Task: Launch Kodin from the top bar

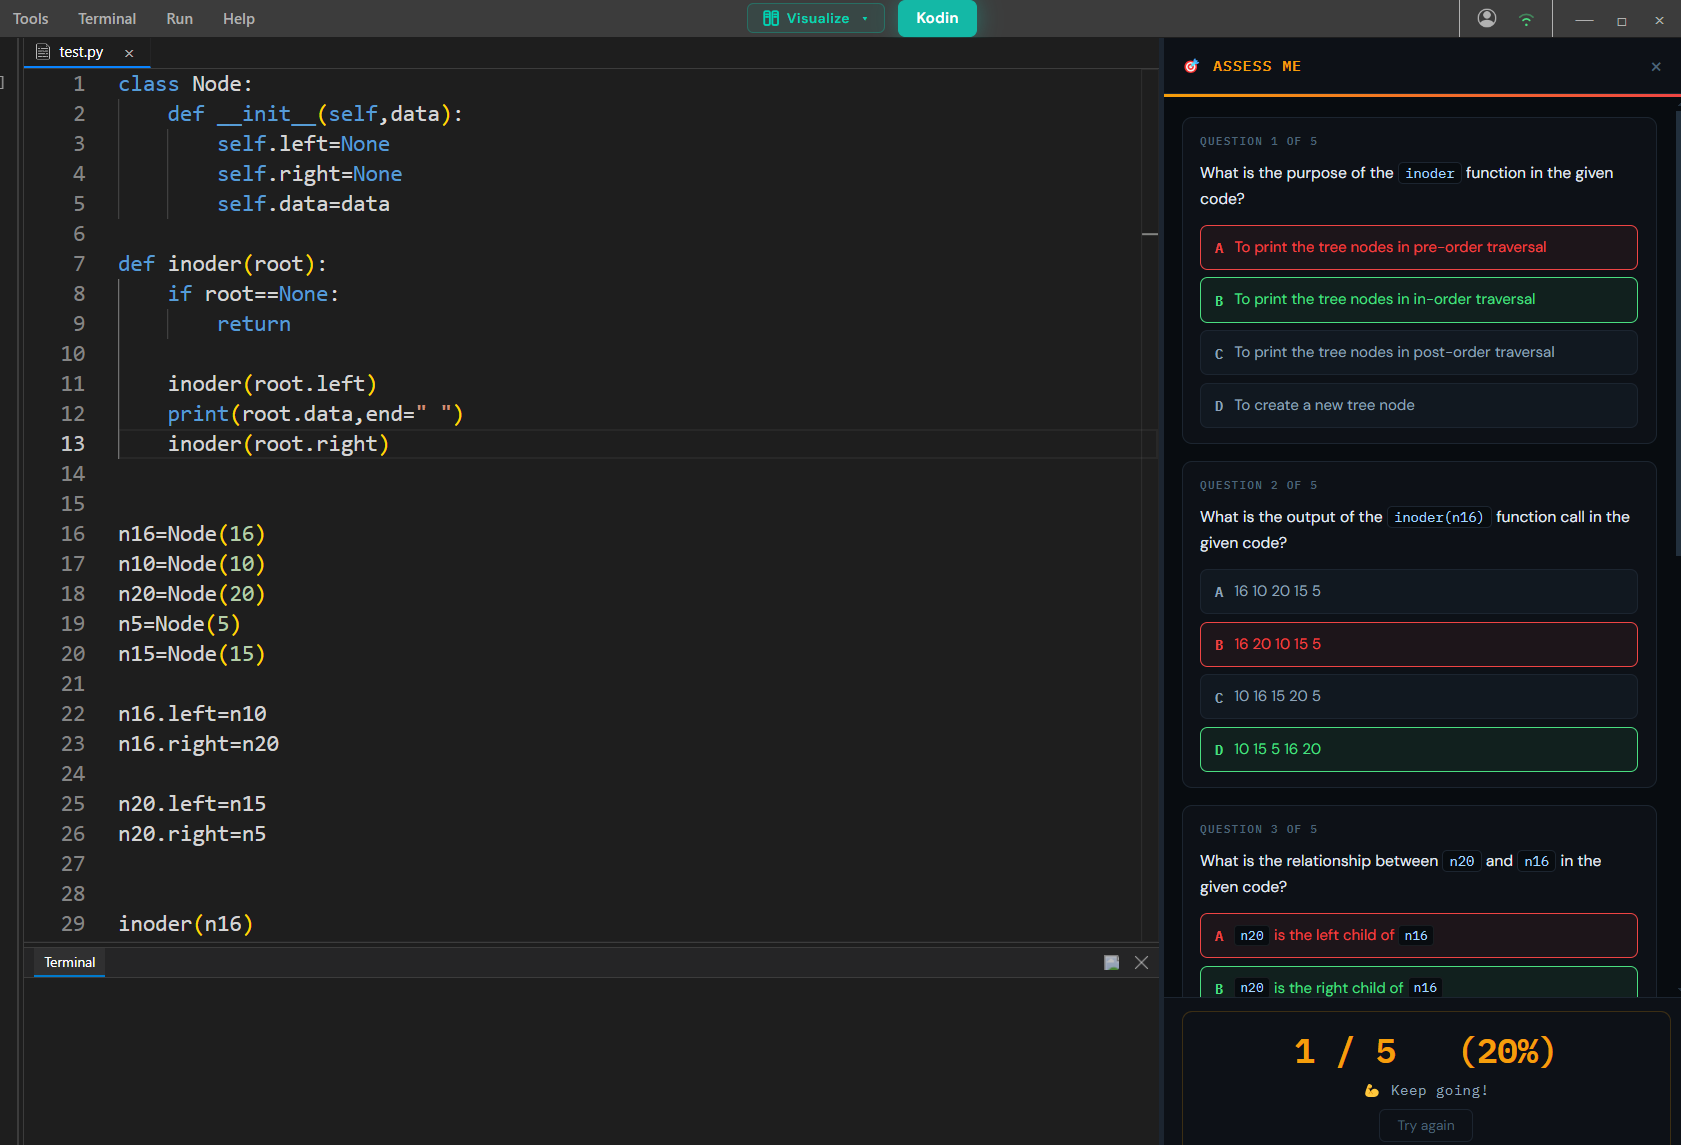Action: tap(937, 18)
